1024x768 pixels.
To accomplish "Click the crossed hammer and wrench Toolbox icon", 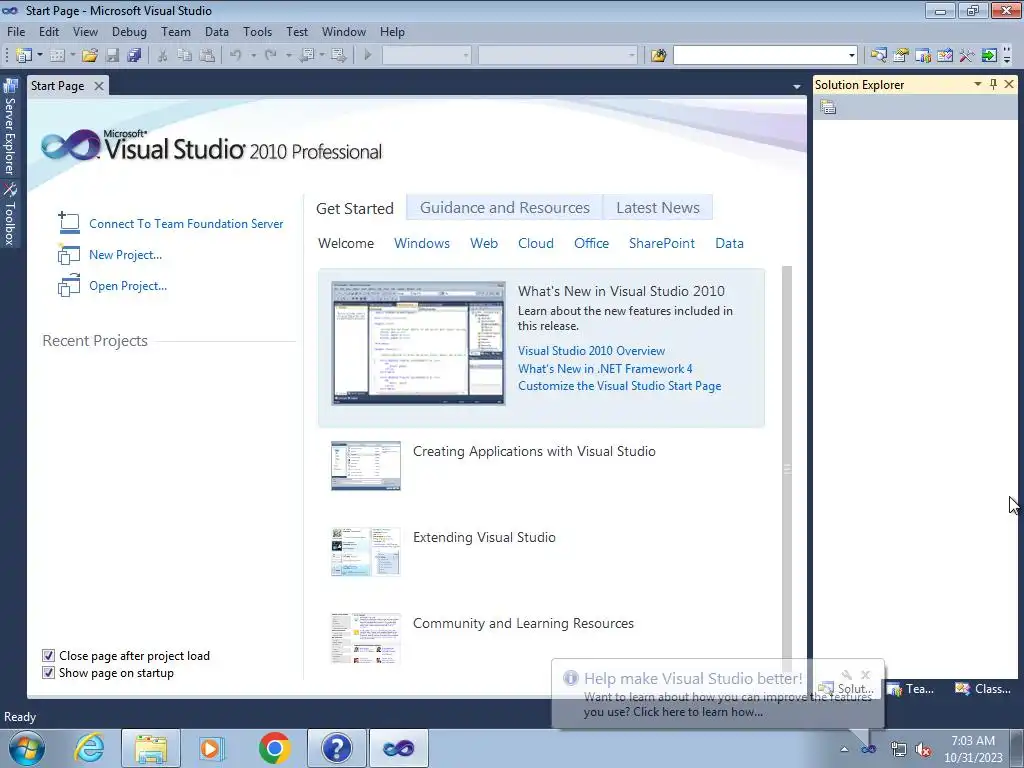I will pos(967,56).
